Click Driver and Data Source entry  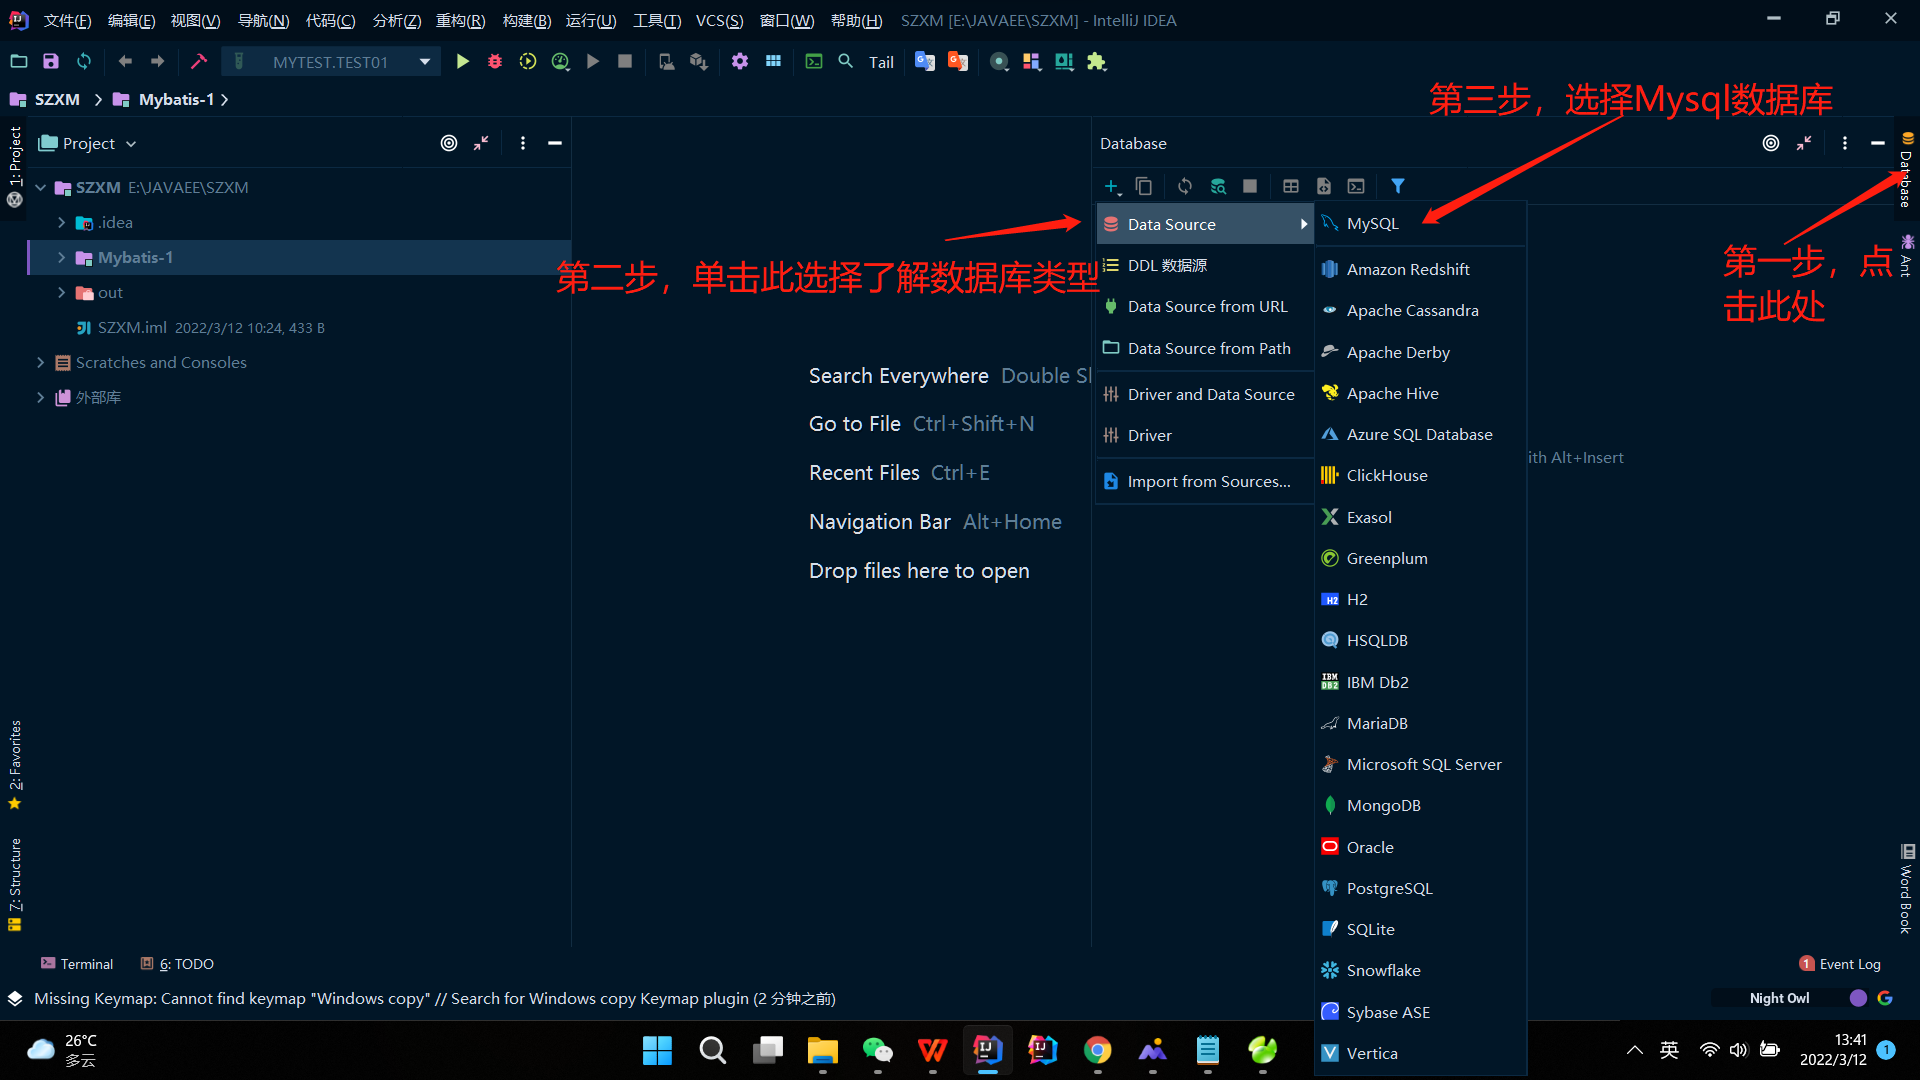pos(1205,394)
